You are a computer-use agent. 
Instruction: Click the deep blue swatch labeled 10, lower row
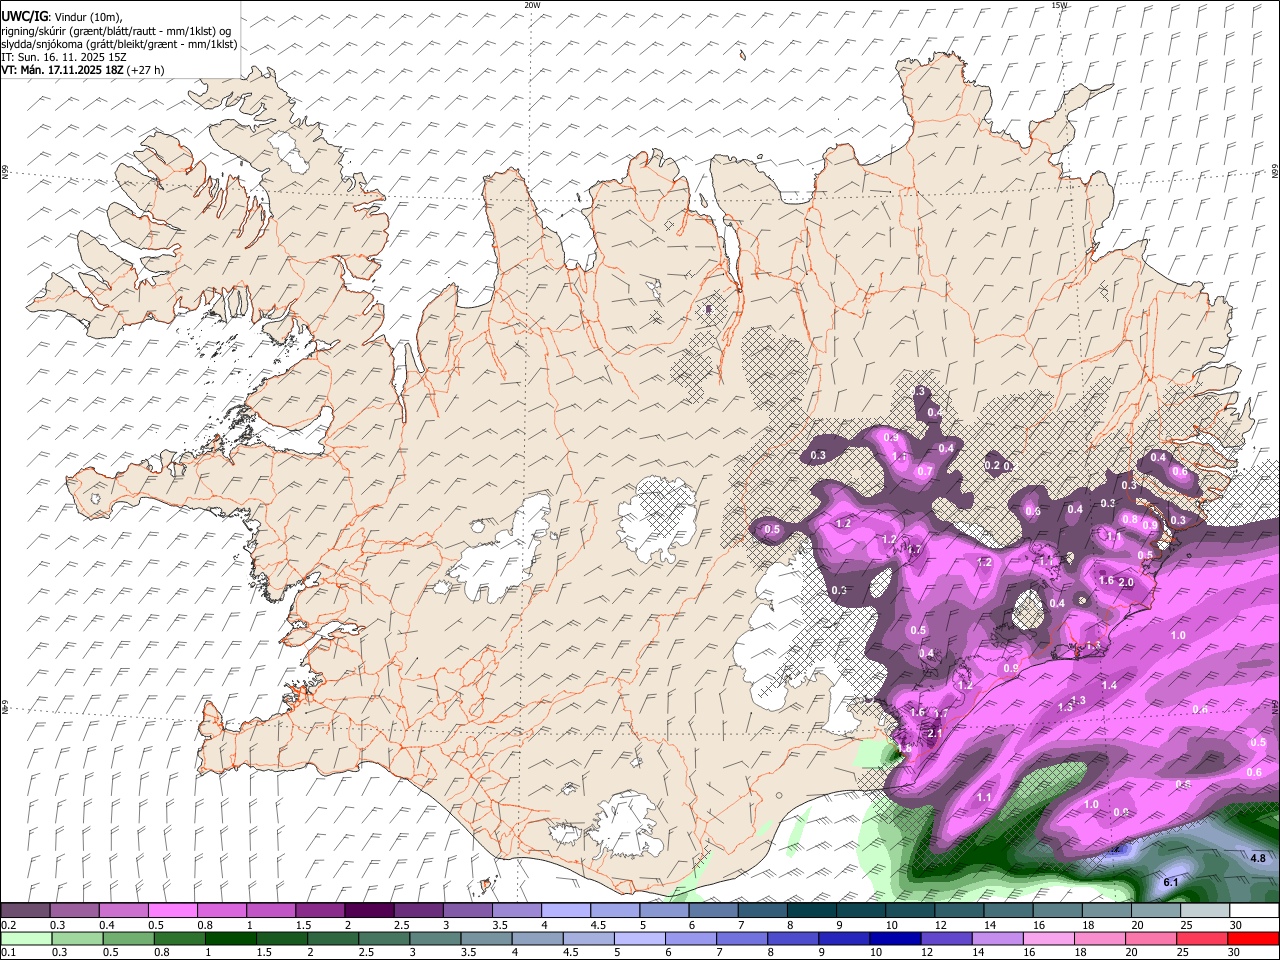pos(895,938)
